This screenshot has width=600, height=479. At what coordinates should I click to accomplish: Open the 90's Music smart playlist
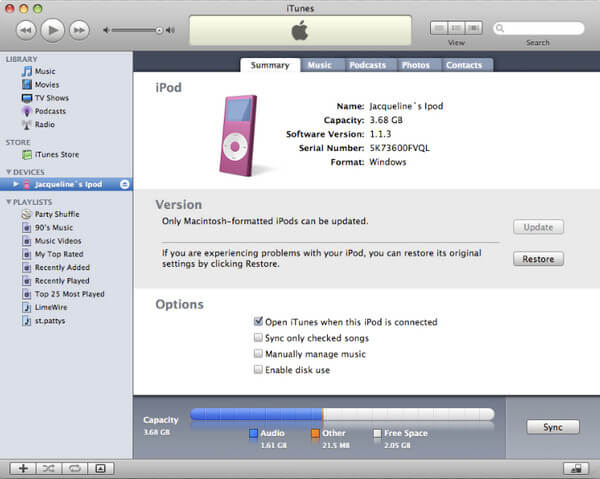pyautogui.click(x=47, y=228)
